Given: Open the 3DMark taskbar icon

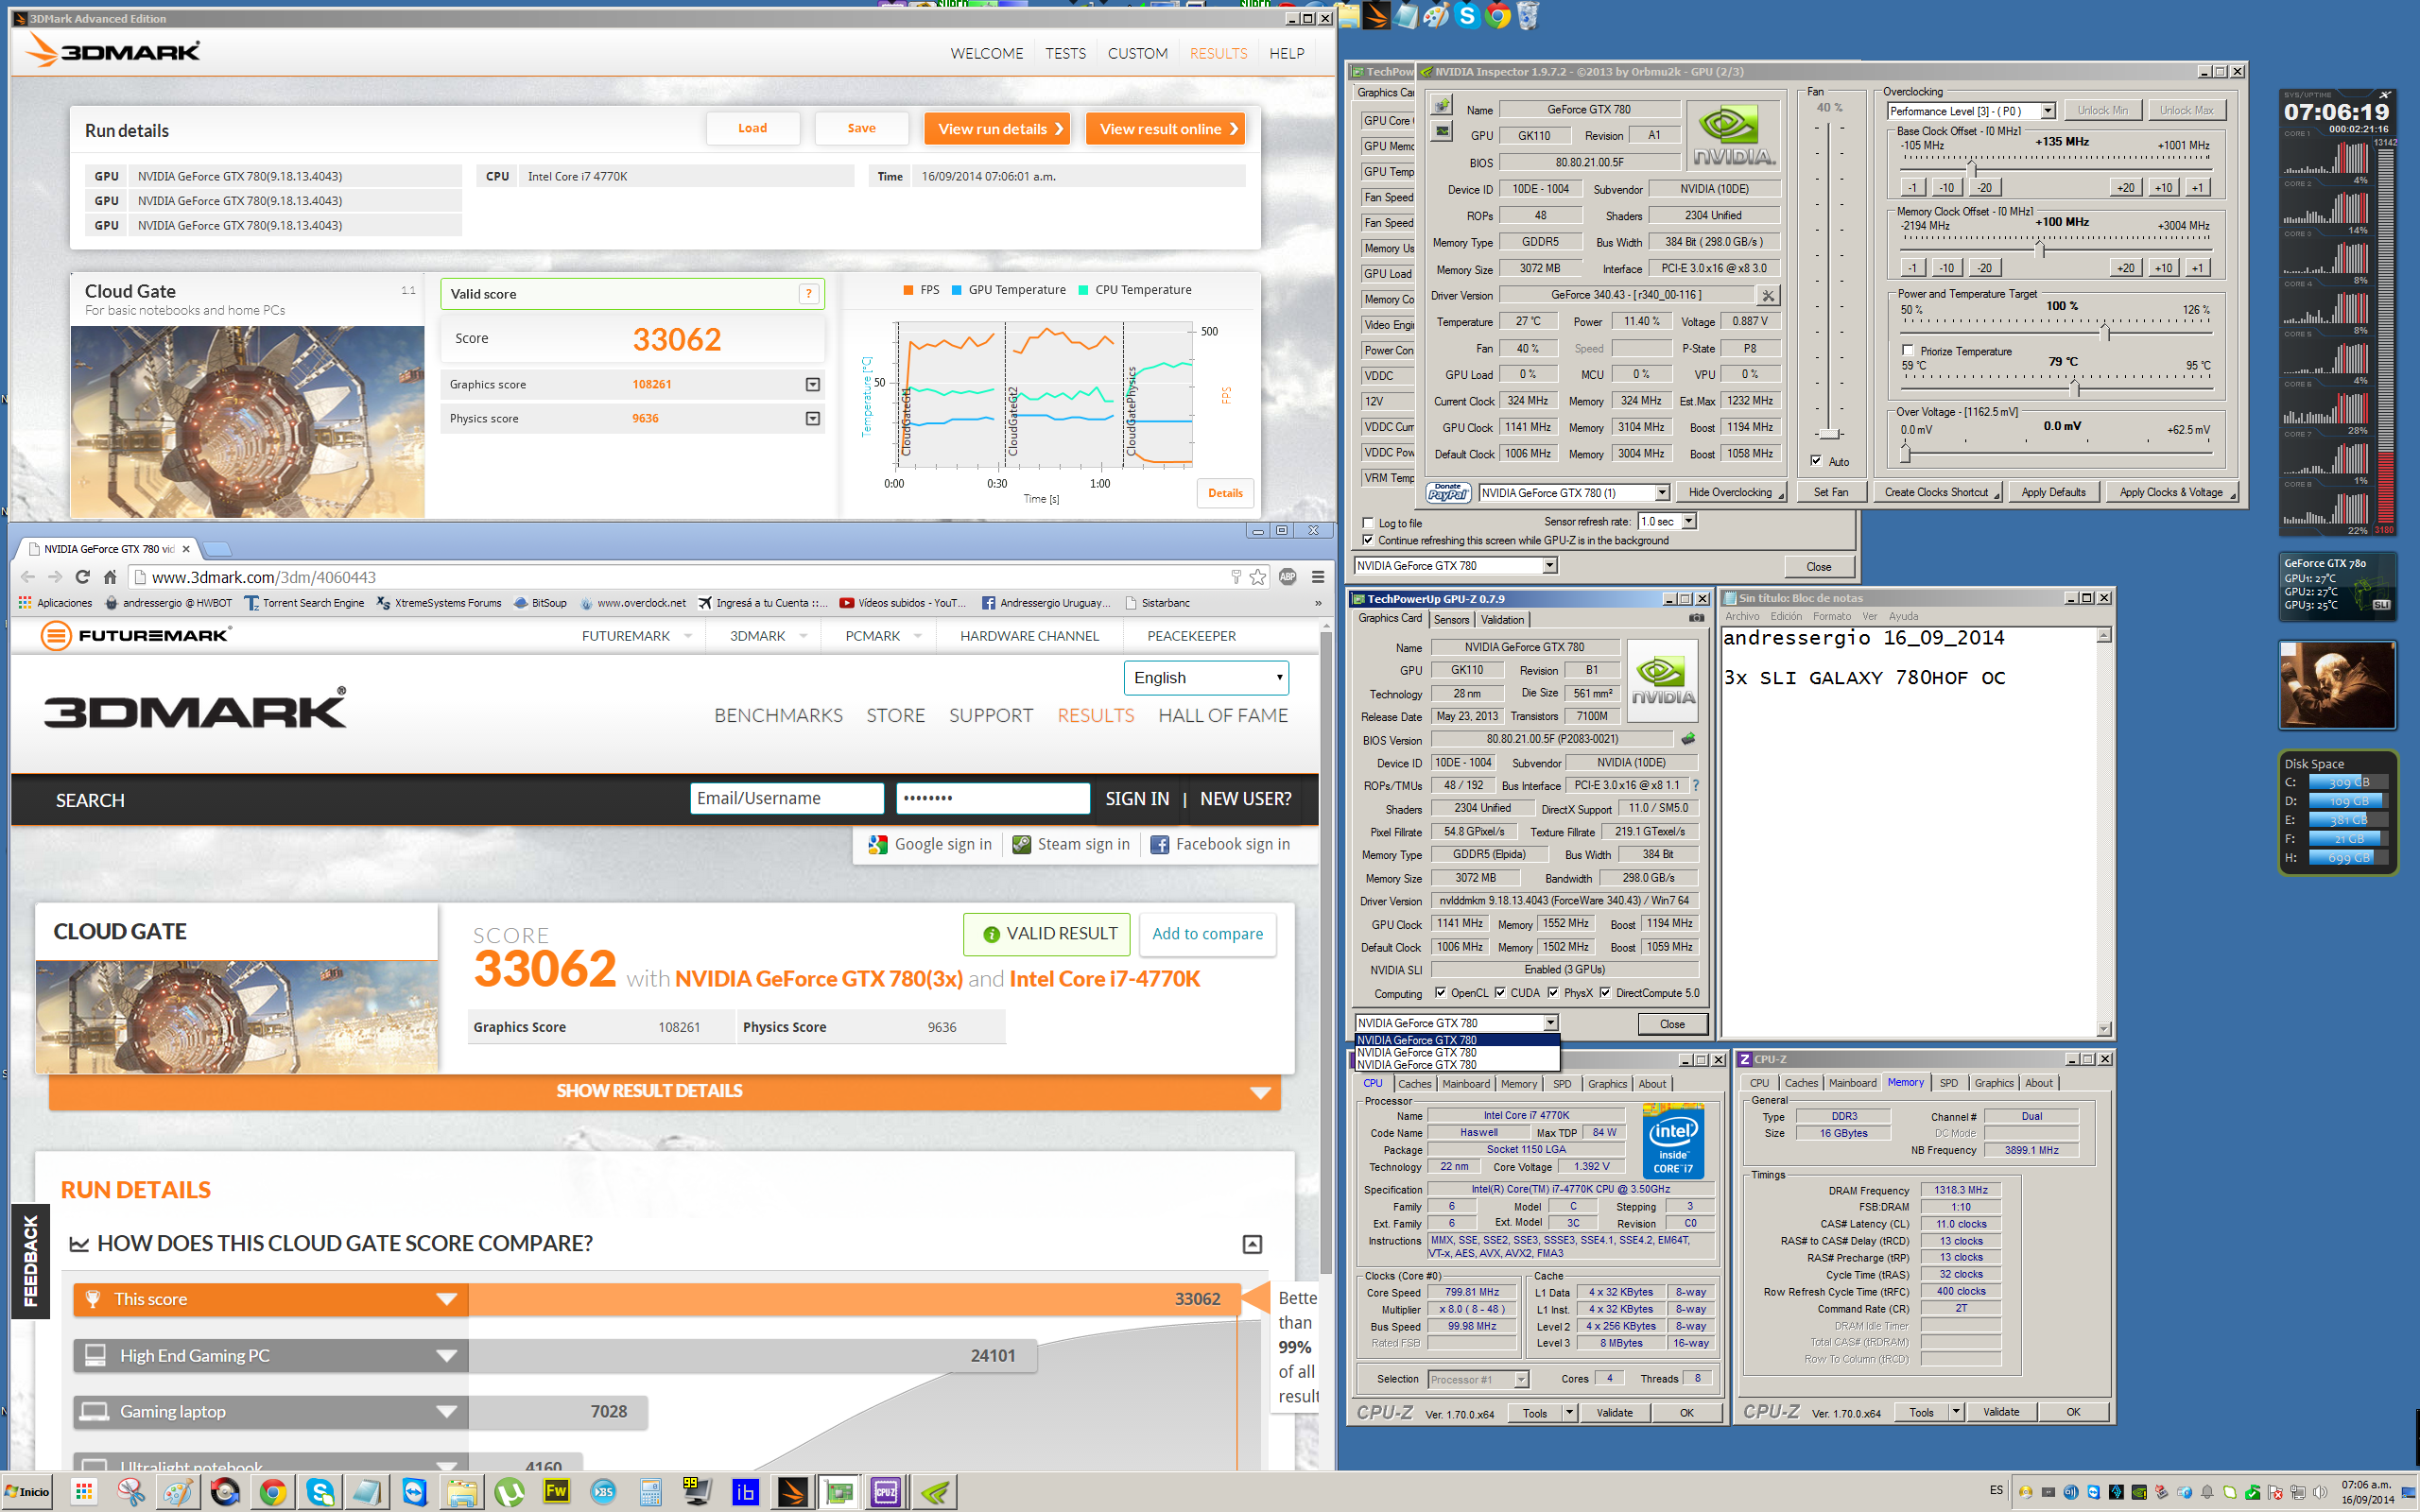Looking at the screenshot, I should coord(791,1492).
